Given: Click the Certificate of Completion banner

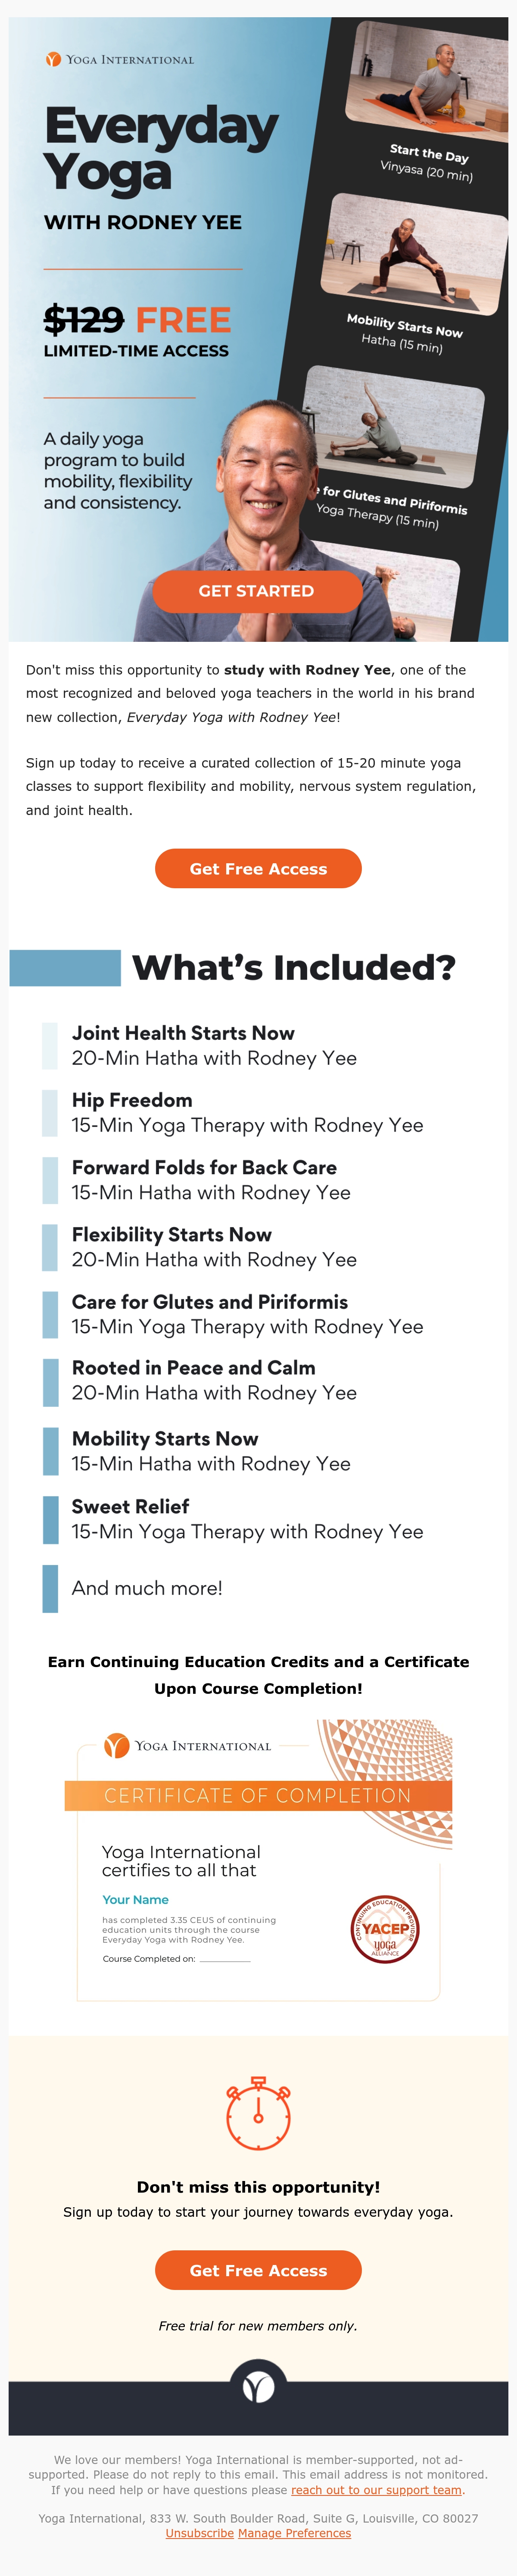Looking at the screenshot, I should click(x=258, y=1795).
